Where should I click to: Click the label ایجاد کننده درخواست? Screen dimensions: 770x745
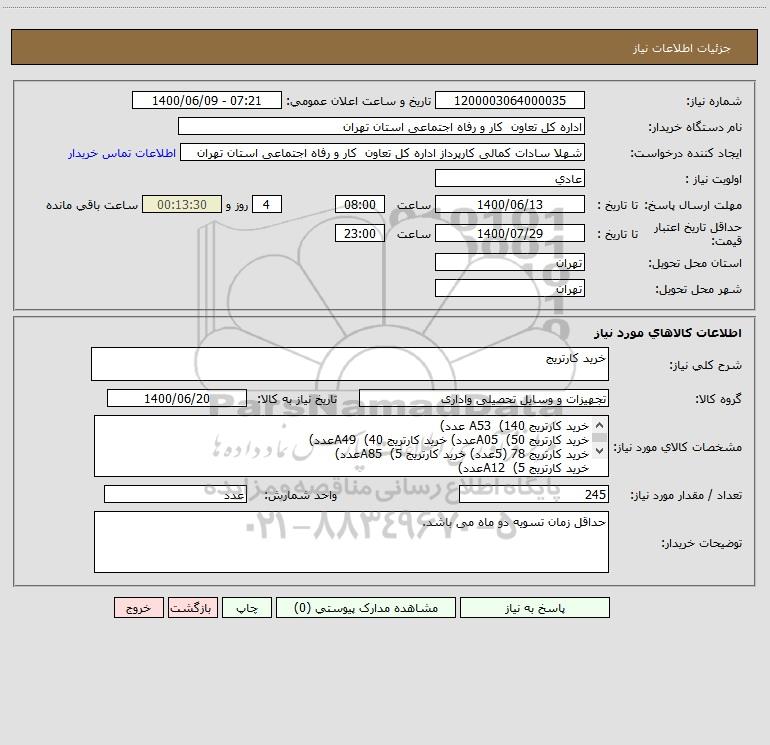[686, 153]
